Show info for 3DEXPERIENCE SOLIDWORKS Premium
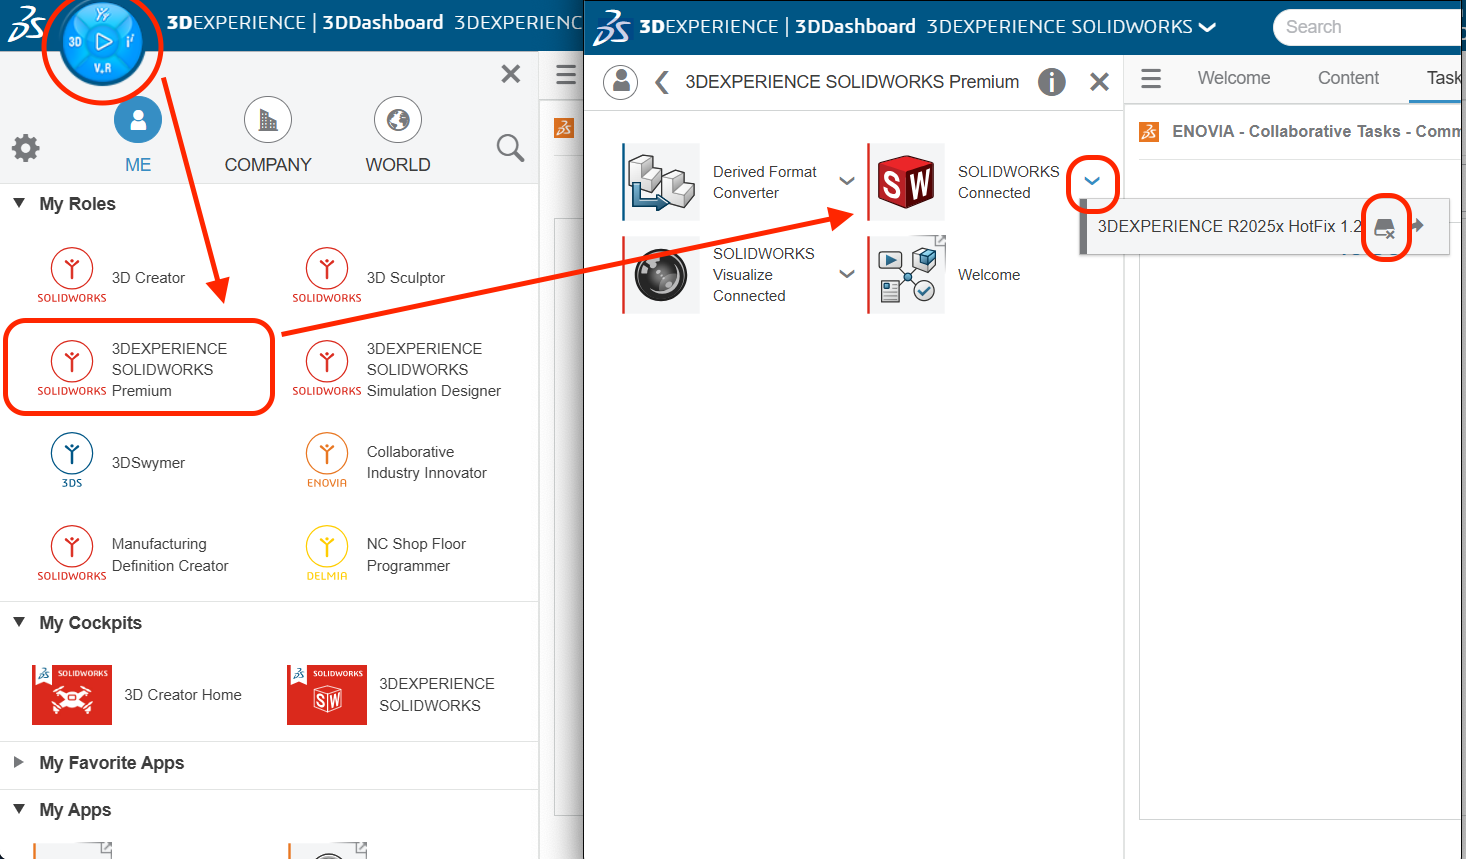1466x859 pixels. click(x=1052, y=82)
